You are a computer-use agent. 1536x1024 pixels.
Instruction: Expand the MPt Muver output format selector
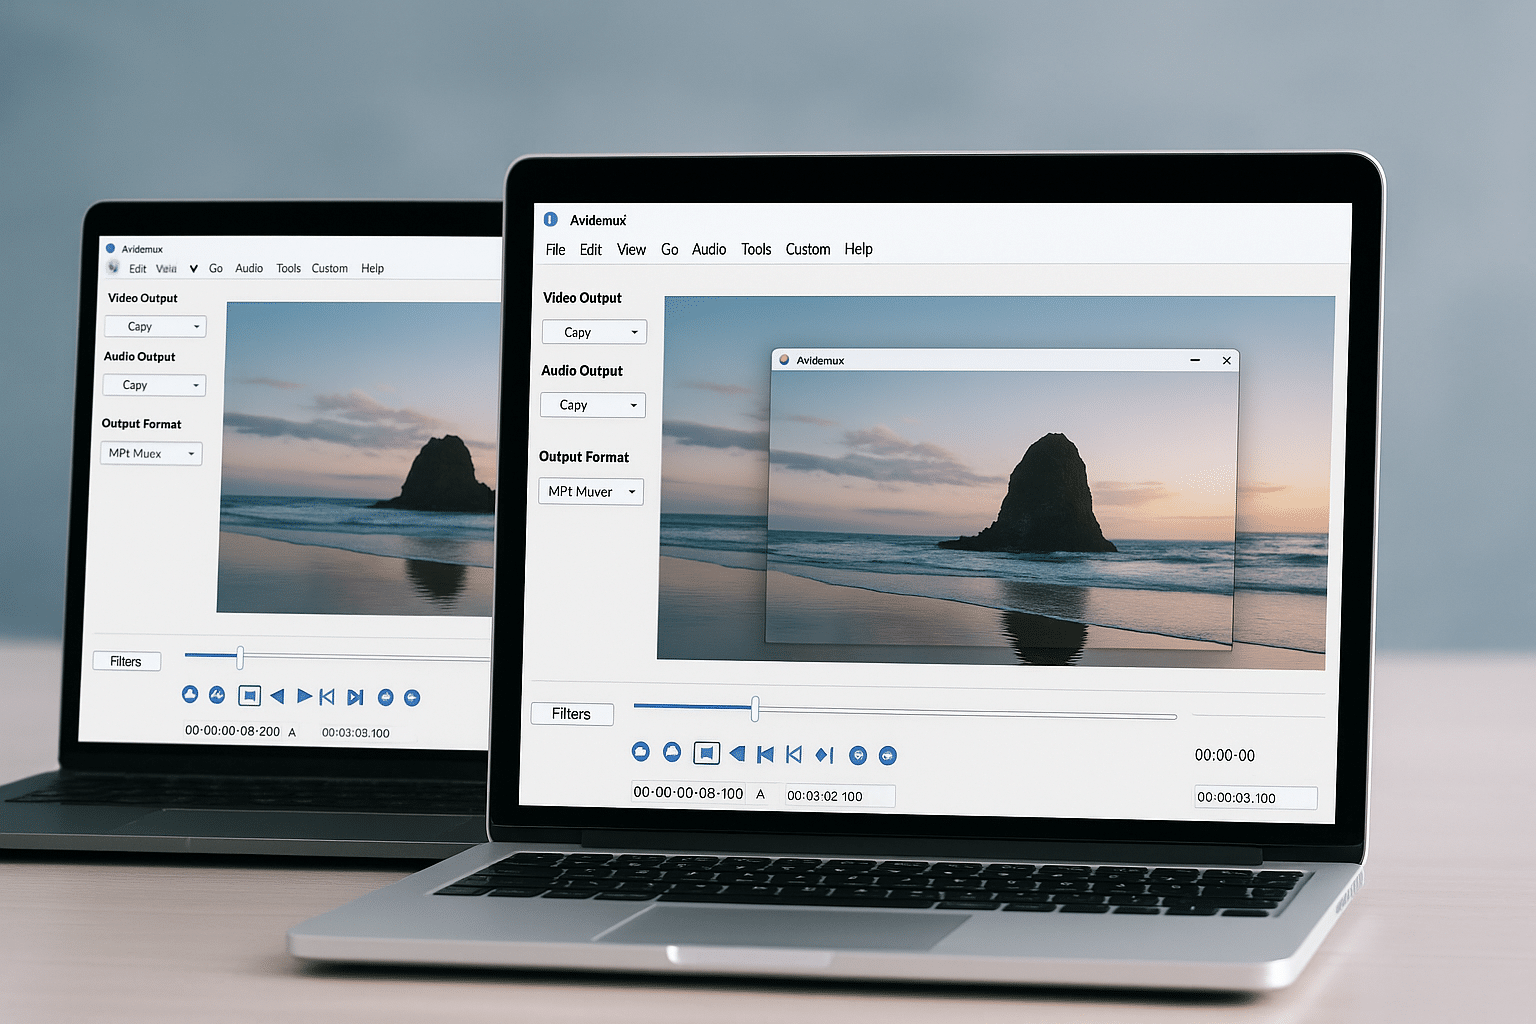pyautogui.click(x=591, y=491)
